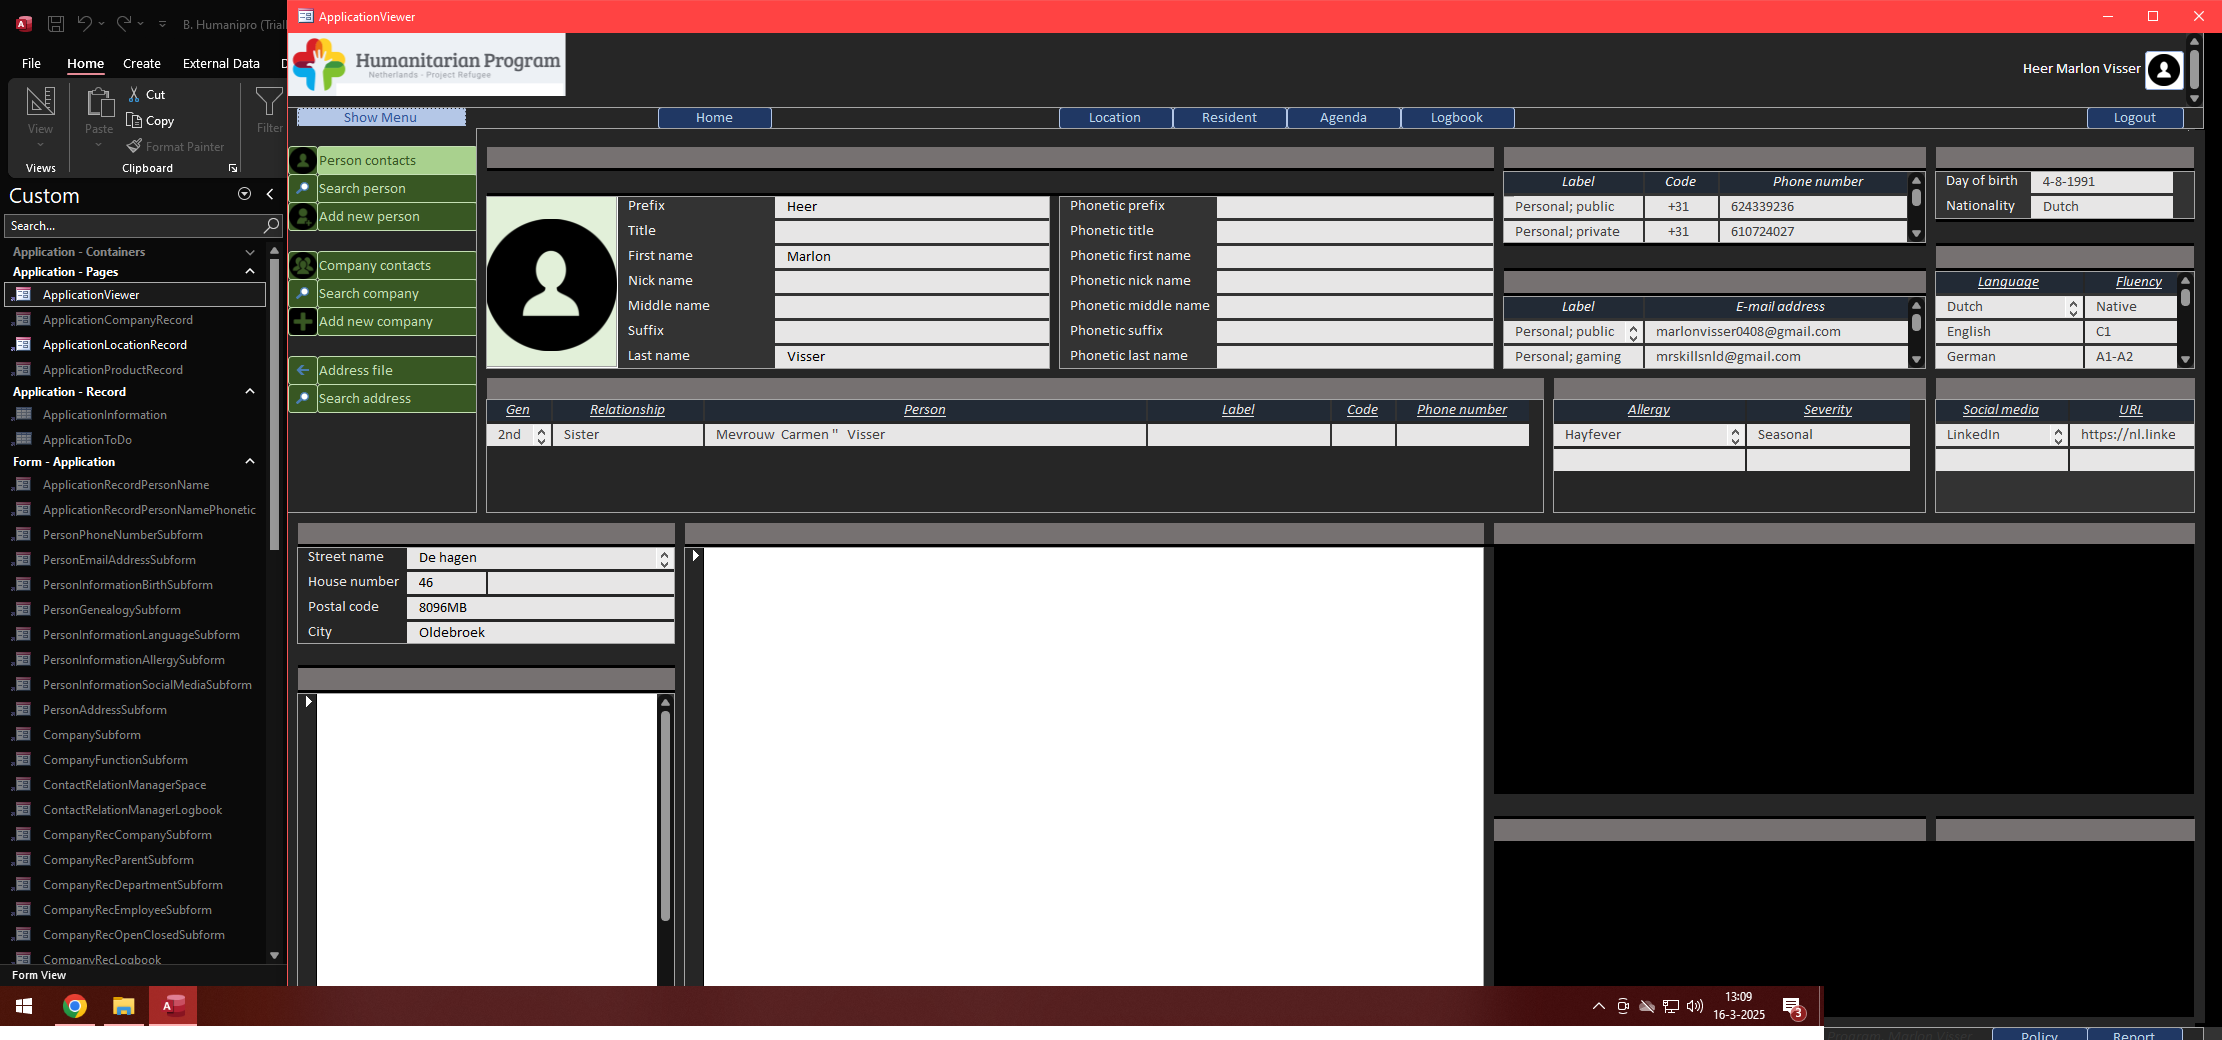
Task: Click the Person contacts icon
Action: (x=303, y=160)
